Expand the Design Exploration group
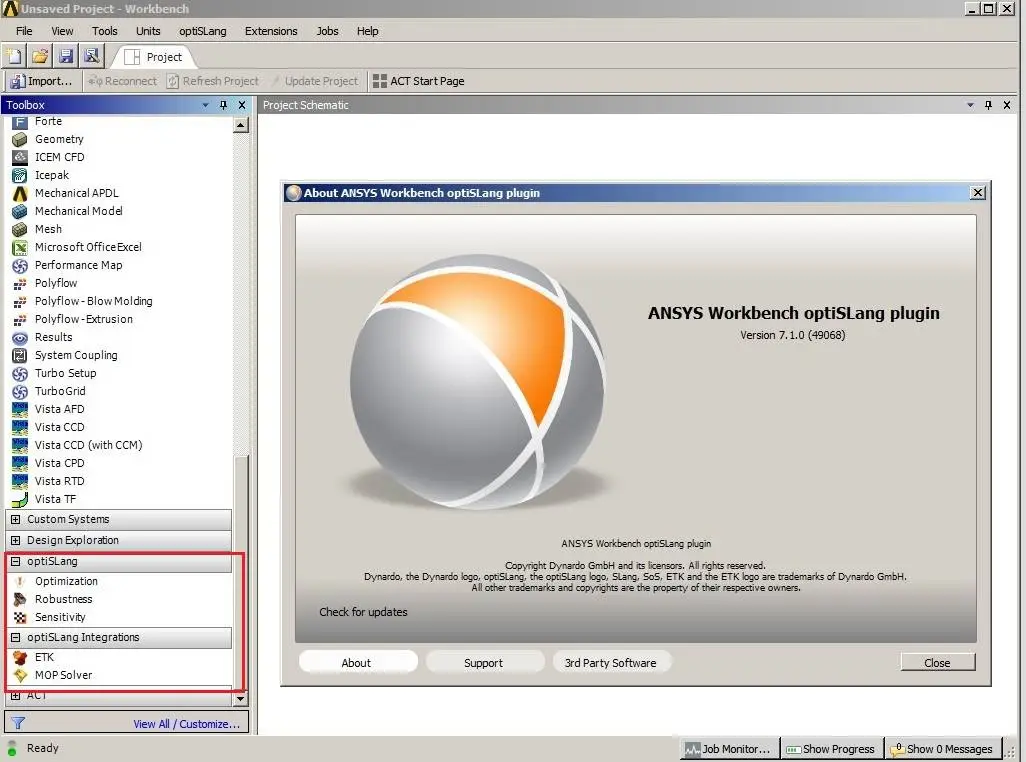The height and width of the screenshot is (762, 1026). [x=16, y=540]
